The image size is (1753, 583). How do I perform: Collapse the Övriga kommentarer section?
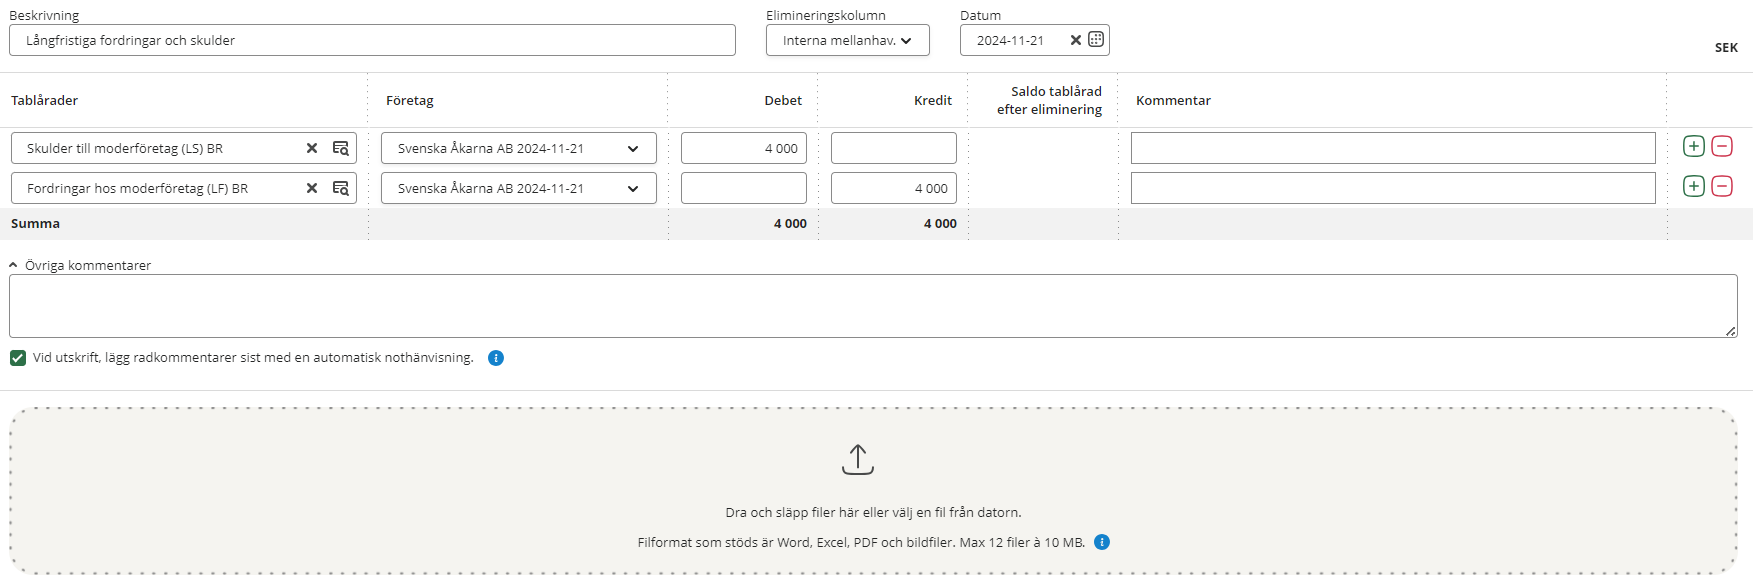14,265
